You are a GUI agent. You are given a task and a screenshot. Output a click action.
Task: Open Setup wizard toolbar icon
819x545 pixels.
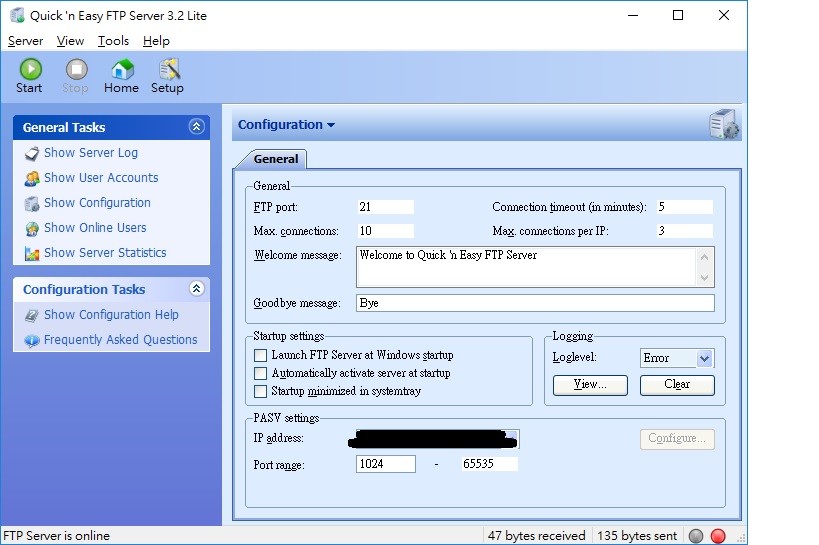point(169,69)
